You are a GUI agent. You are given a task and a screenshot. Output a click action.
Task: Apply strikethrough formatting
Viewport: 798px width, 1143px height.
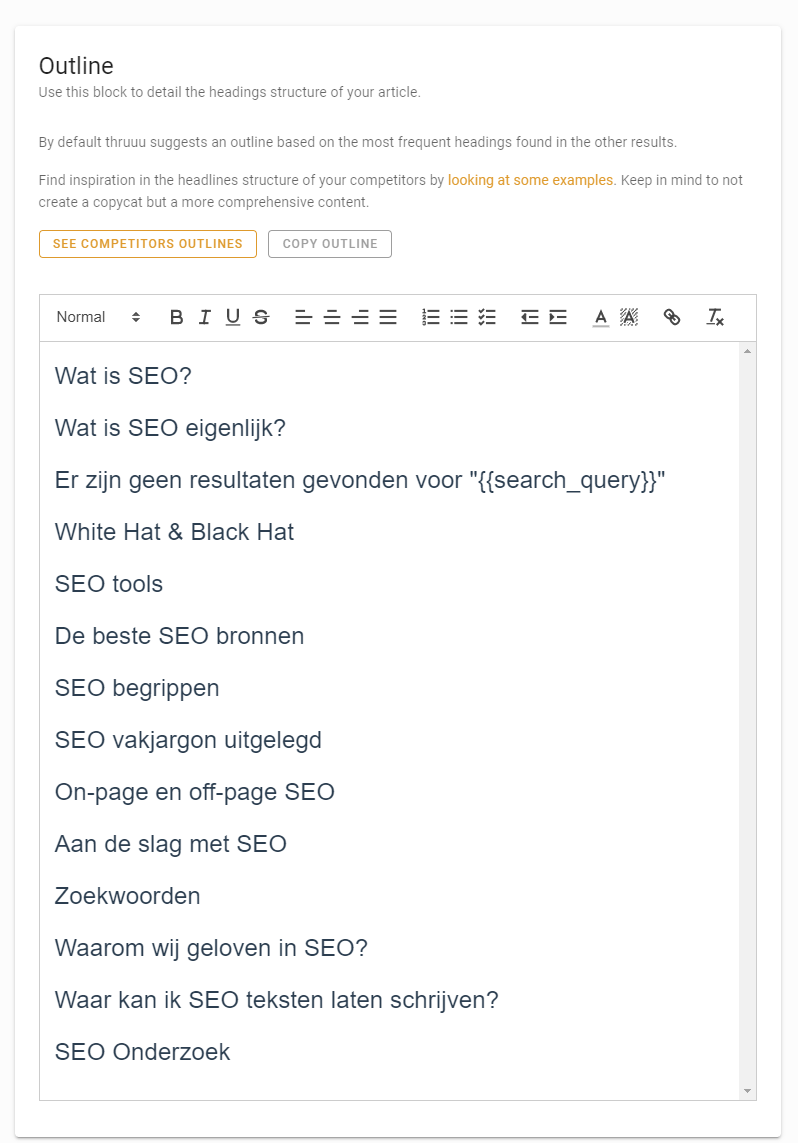[x=261, y=317]
